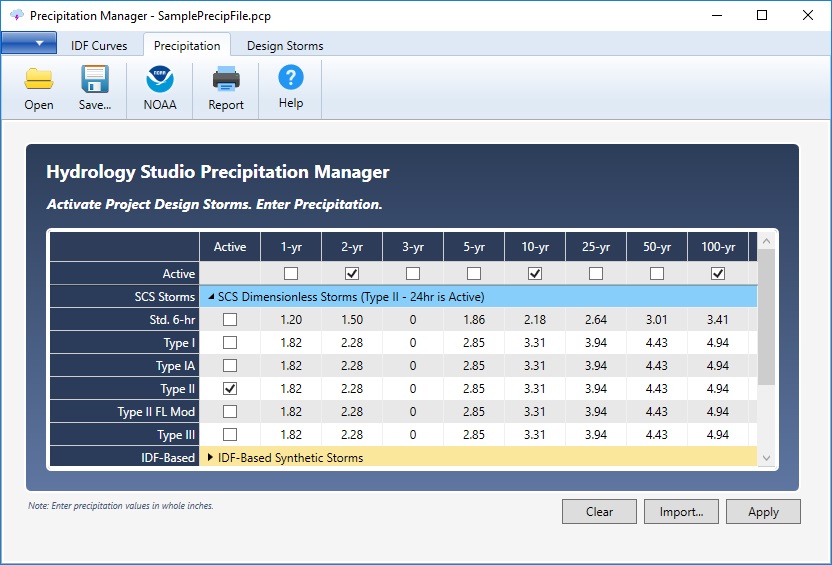This screenshot has width=832, height=565.
Task: Enable the 5-yr active checkbox
Action: point(474,273)
